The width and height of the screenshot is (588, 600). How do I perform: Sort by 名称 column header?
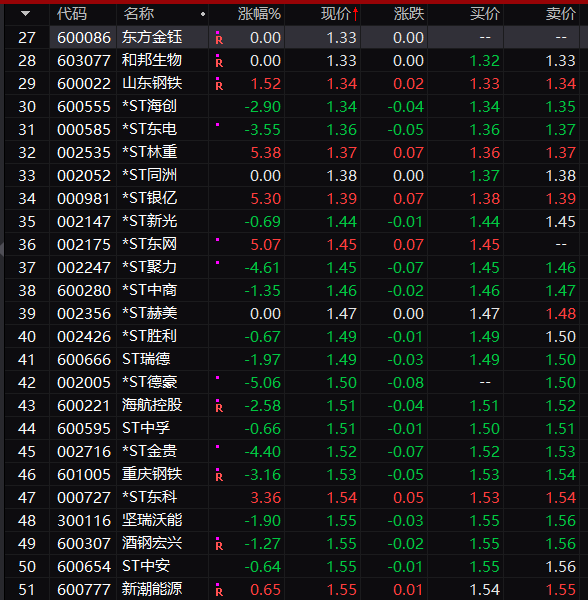[x=138, y=14]
